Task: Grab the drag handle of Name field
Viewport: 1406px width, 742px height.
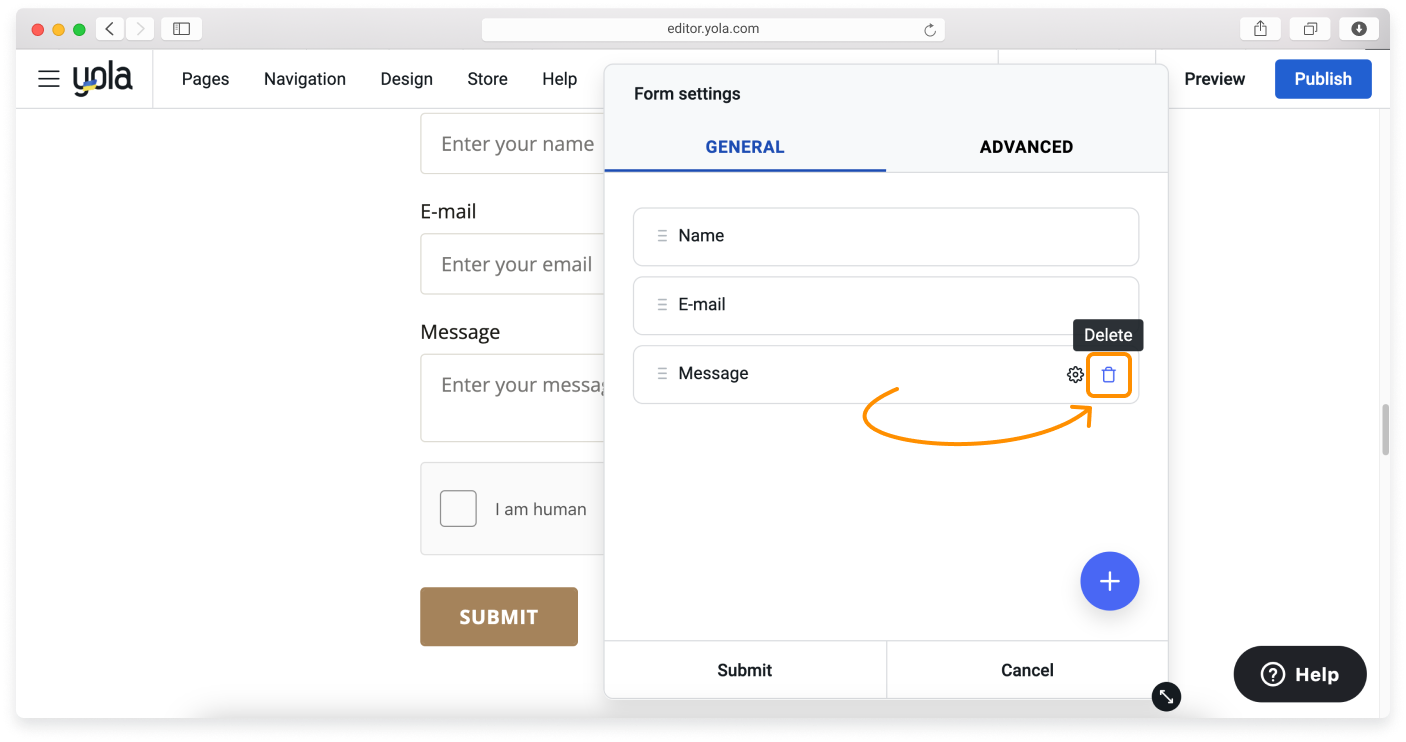Action: (661, 236)
